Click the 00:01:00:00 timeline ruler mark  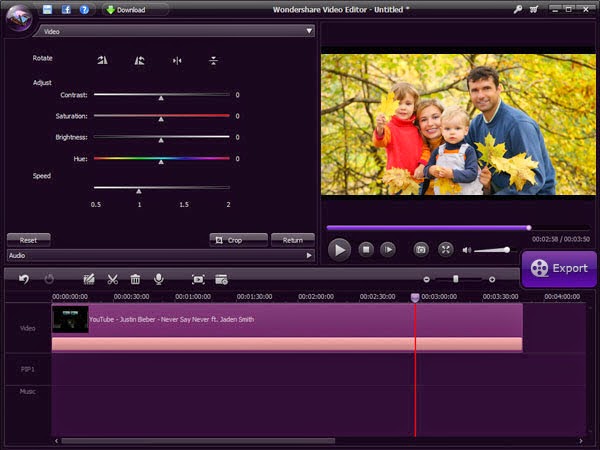click(193, 297)
